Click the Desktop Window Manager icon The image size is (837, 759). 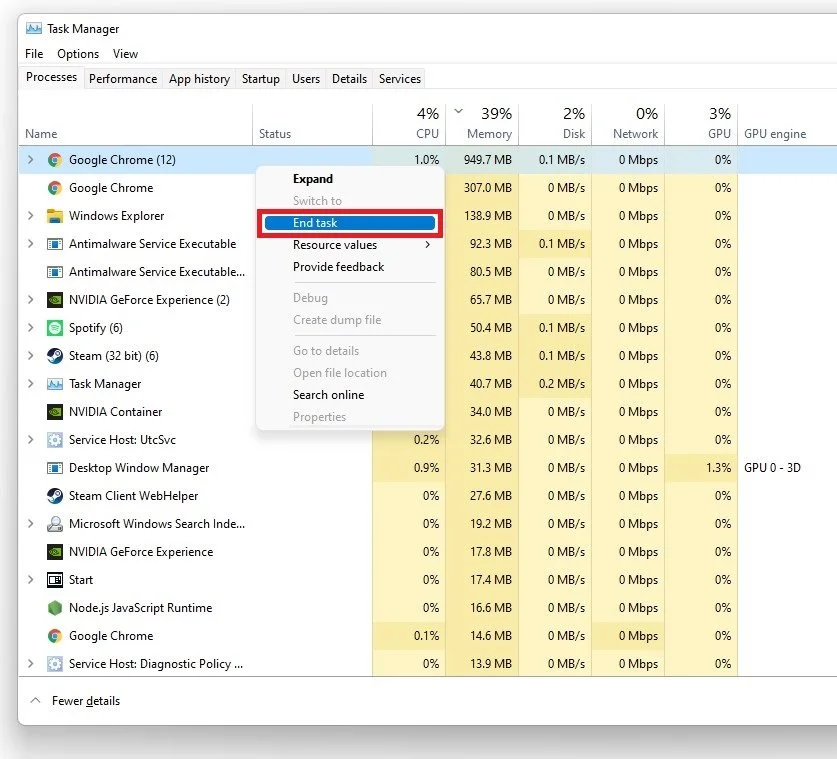[54, 468]
